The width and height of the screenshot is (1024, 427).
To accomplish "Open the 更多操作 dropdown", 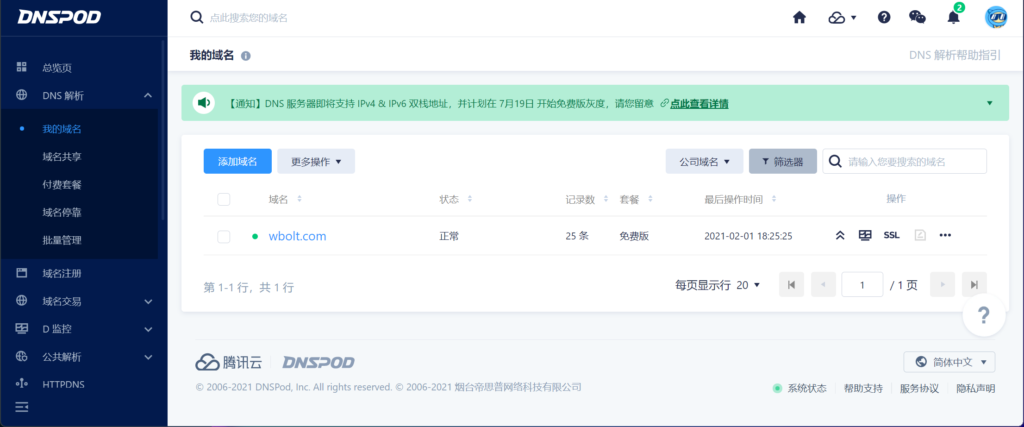I will [316, 161].
